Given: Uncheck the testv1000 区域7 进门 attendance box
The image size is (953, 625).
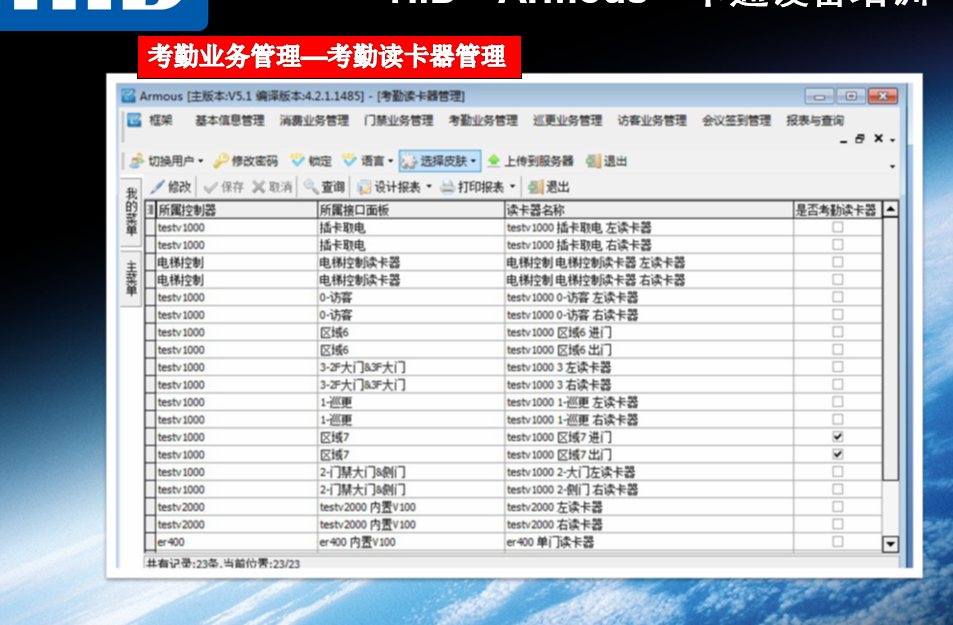Looking at the screenshot, I should 838,437.
